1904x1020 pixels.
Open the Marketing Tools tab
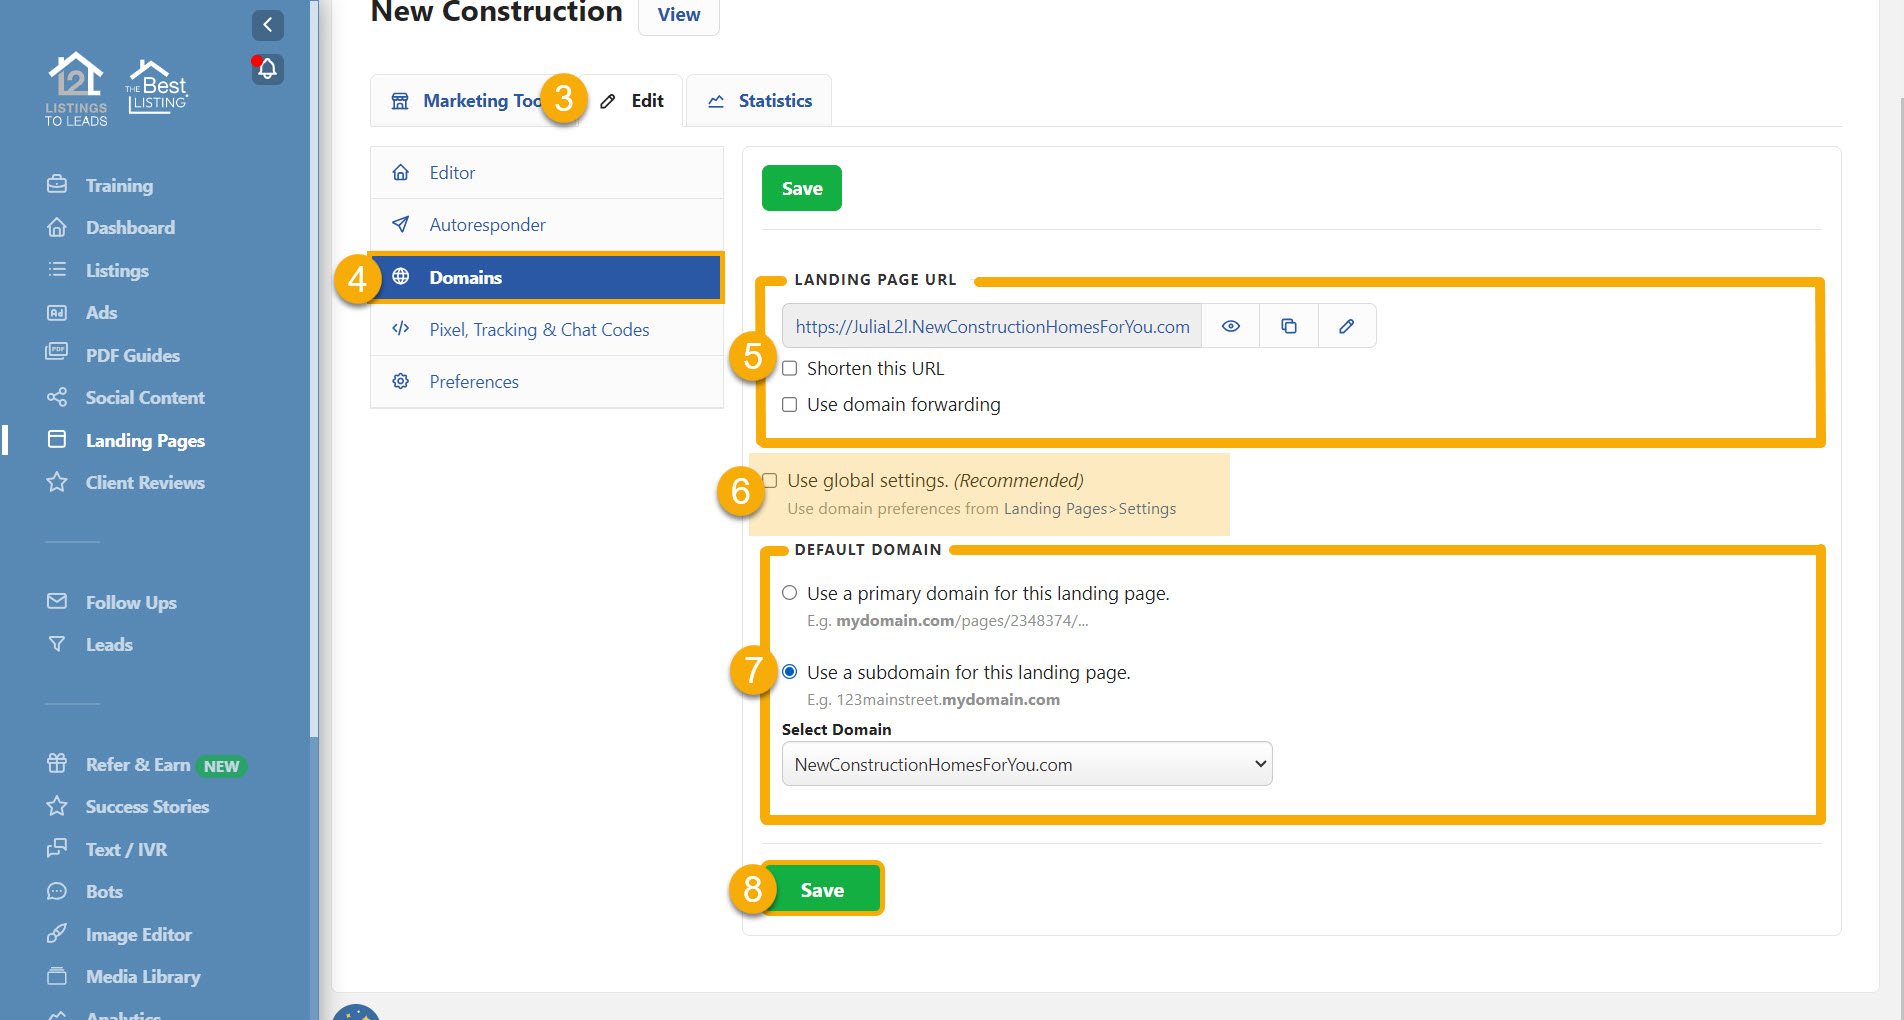tap(470, 100)
